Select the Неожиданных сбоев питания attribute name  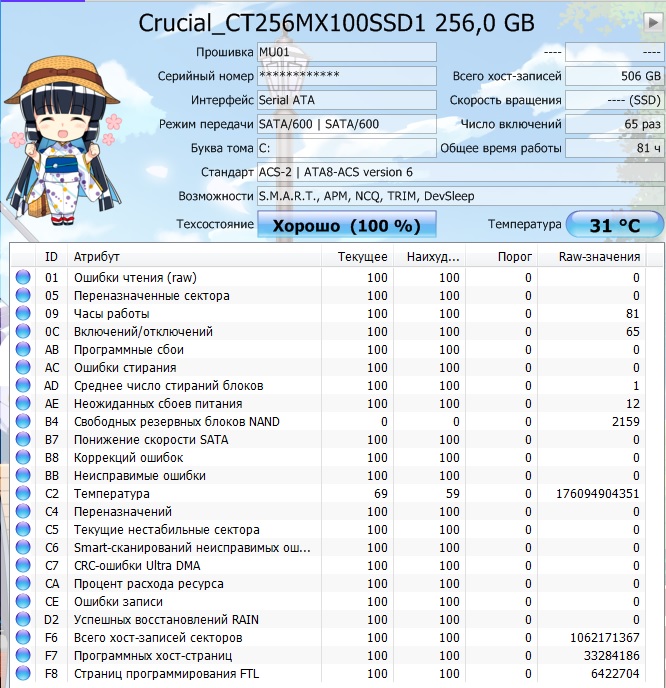pyautogui.click(x=158, y=404)
